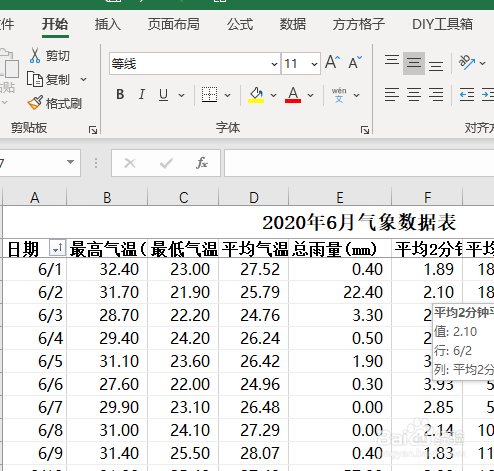Switch to 开始 tab
The height and width of the screenshot is (471, 494).
tap(55, 24)
